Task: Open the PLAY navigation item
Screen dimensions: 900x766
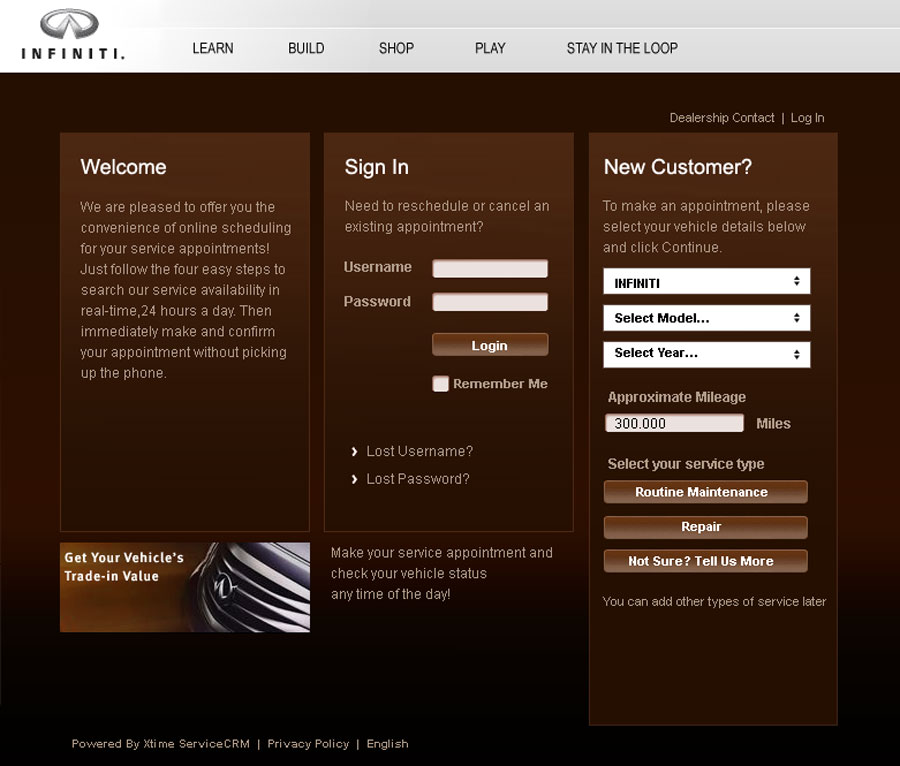Action: point(490,48)
